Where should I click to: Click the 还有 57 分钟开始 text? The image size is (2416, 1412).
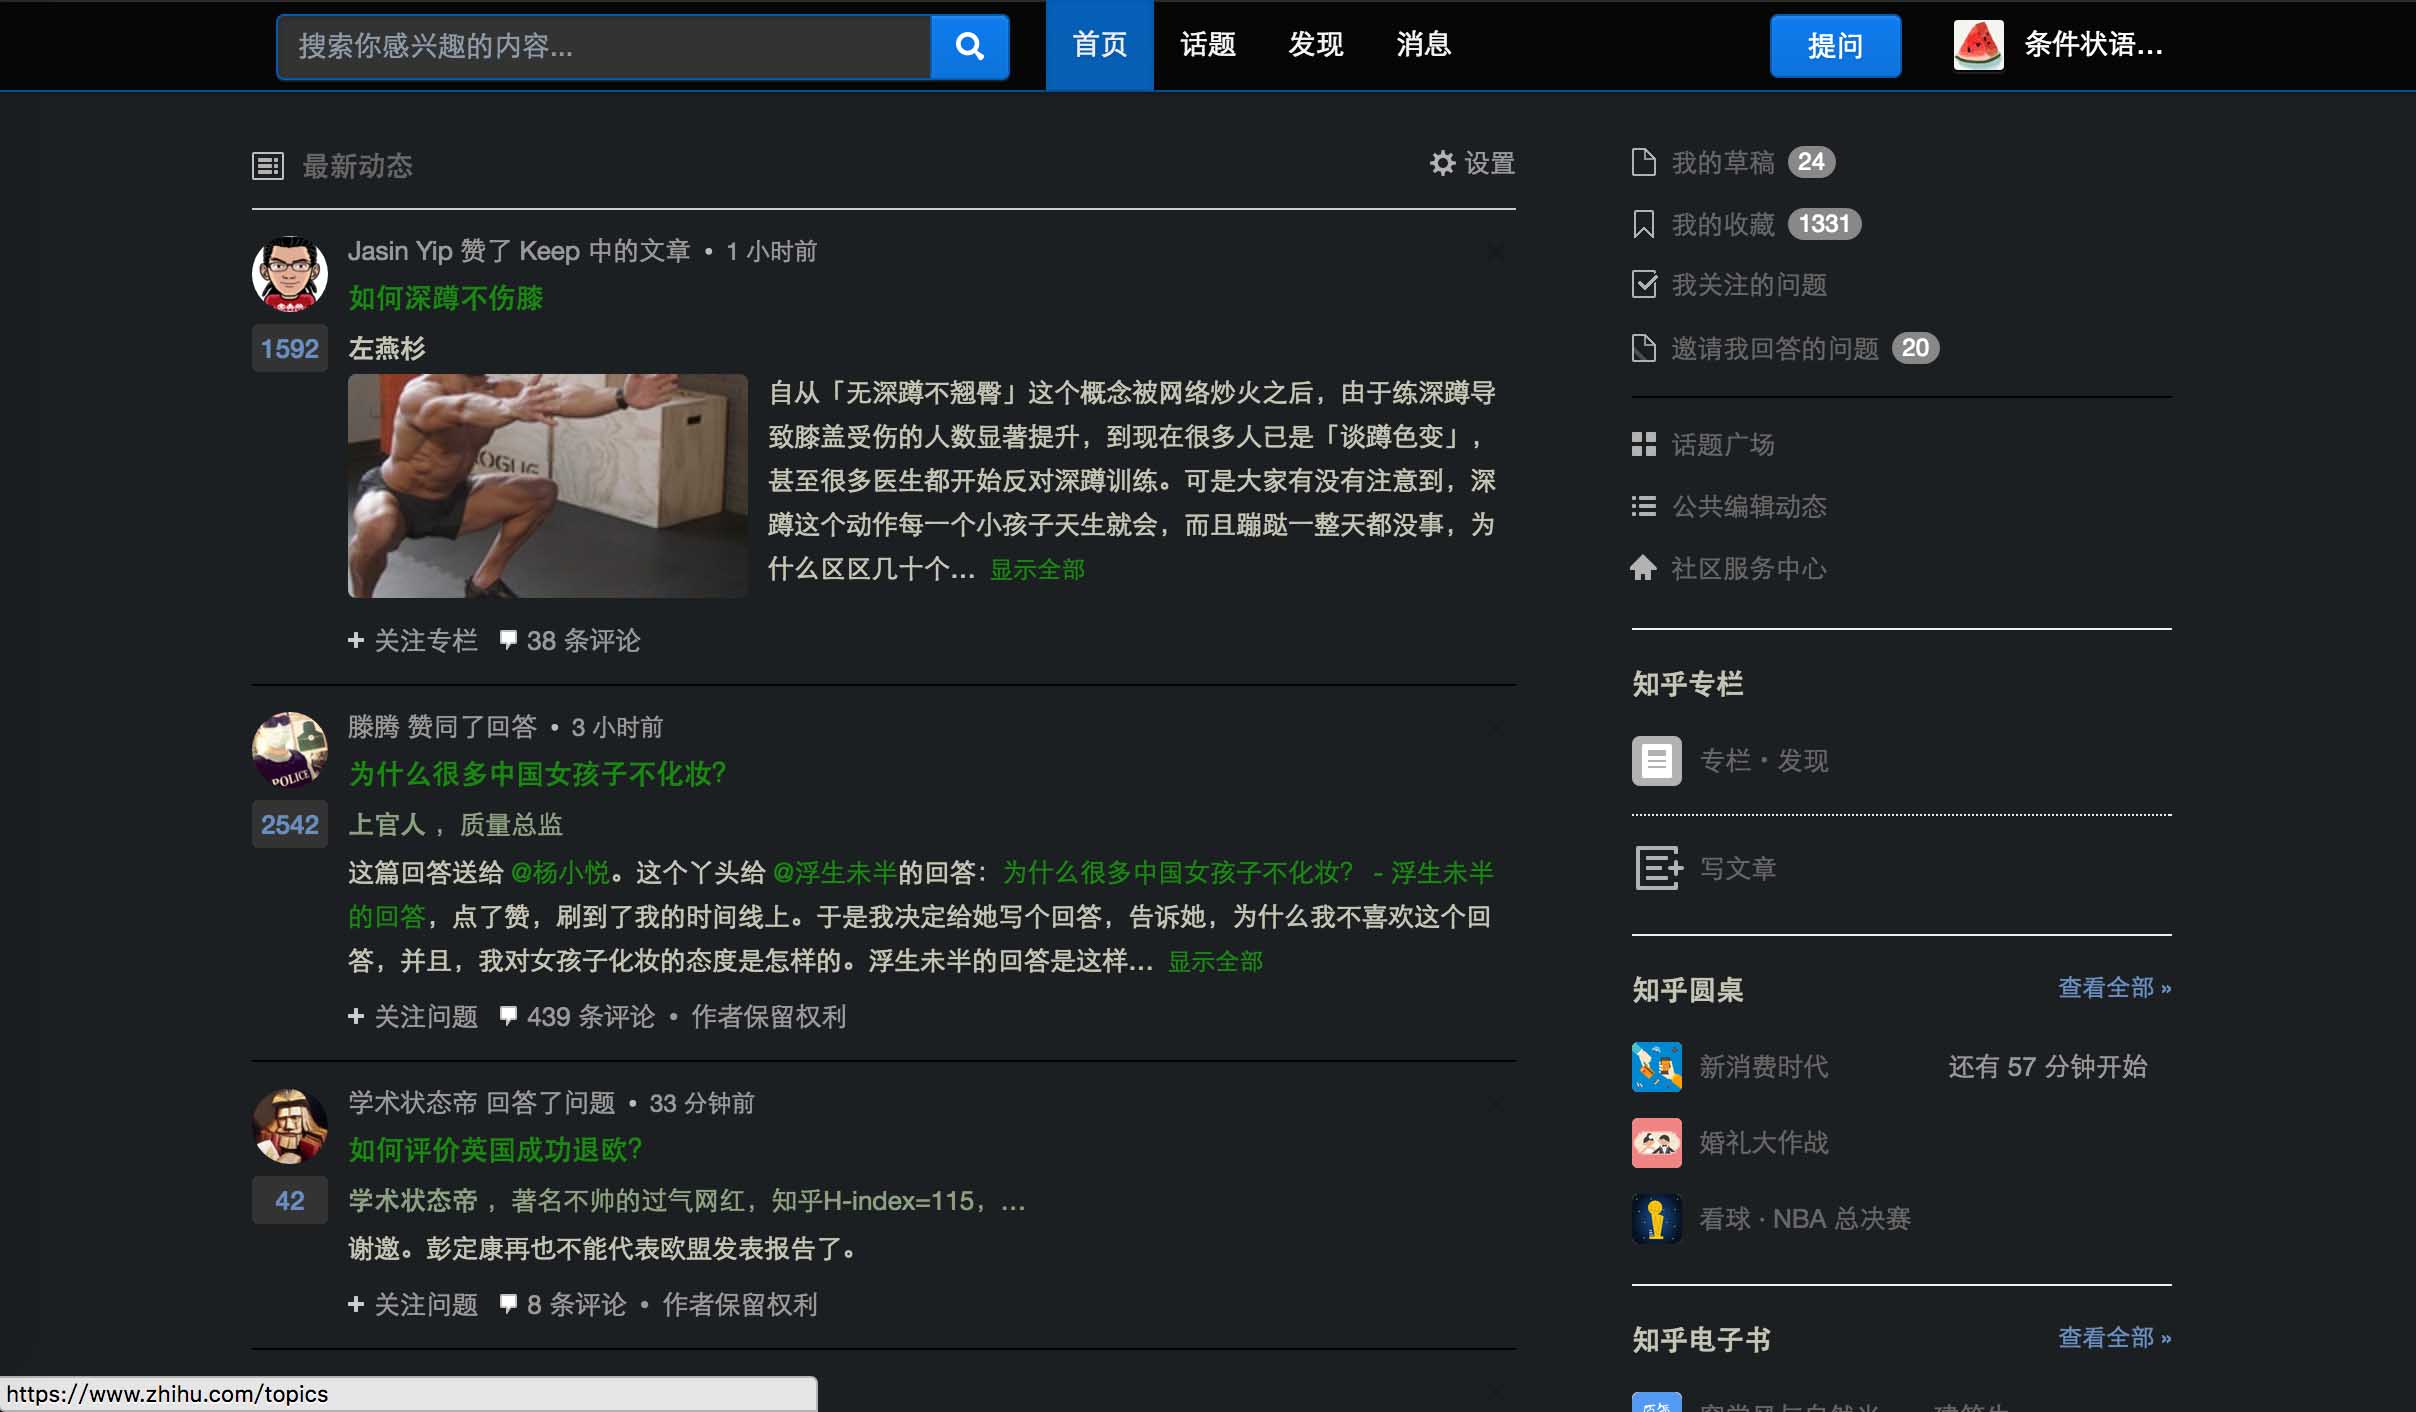pyautogui.click(x=2047, y=1067)
